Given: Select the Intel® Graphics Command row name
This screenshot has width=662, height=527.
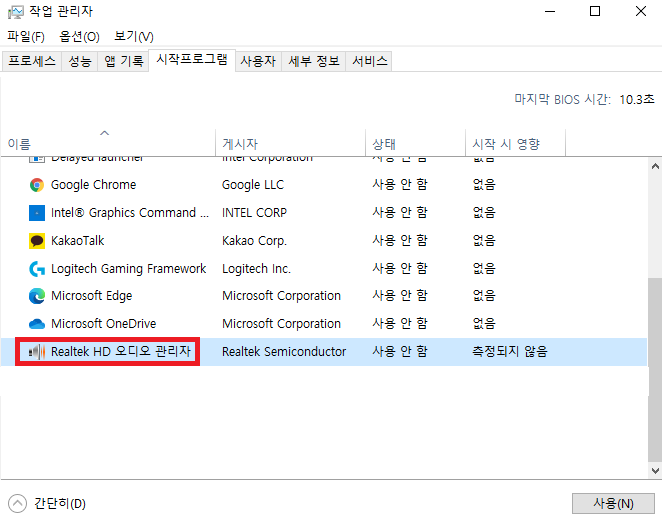Looking at the screenshot, I should click(130, 213).
